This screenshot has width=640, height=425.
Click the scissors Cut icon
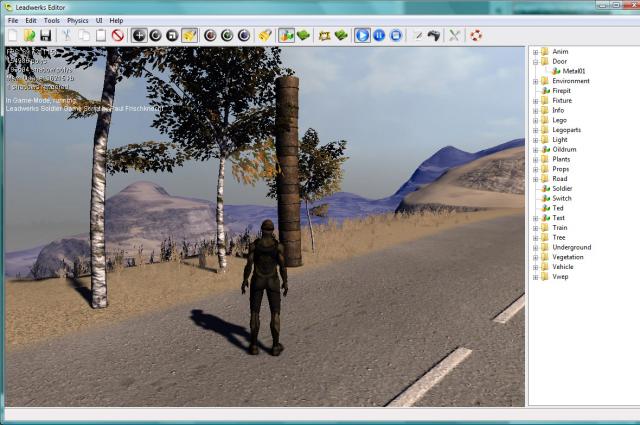(x=67, y=35)
